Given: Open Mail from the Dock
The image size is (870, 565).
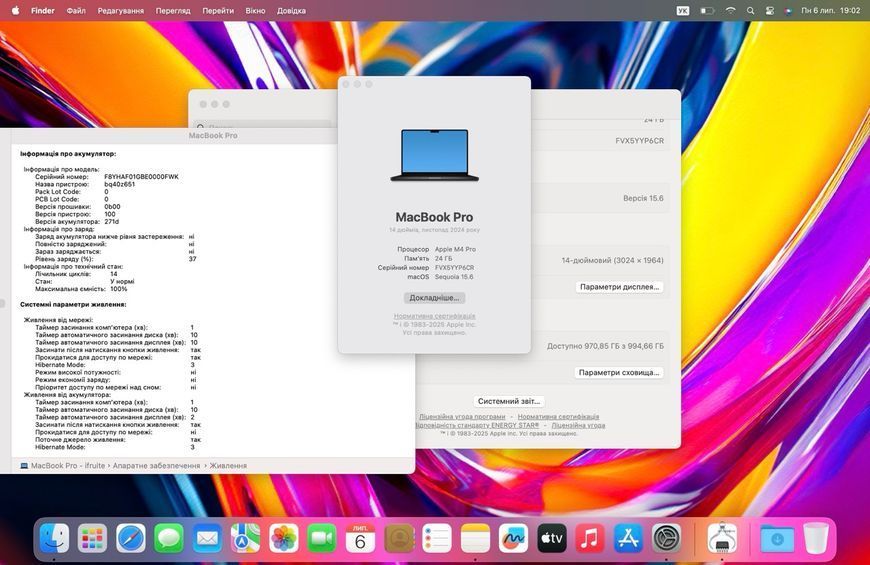Looking at the screenshot, I should (x=208, y=538).
